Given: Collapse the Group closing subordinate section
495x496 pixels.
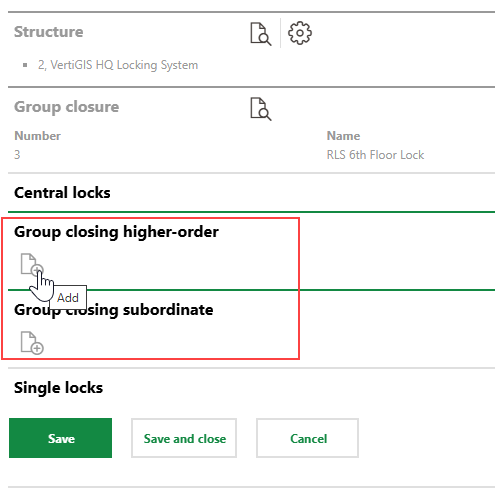Looking at the screenshot, I should pyautogui.click(x=114, y=310).
